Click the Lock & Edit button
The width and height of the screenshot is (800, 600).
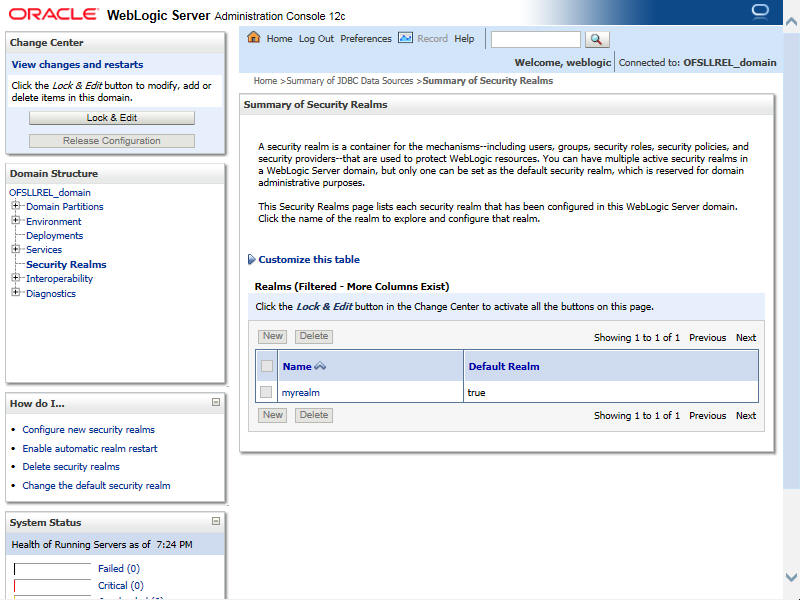(112, 118)
